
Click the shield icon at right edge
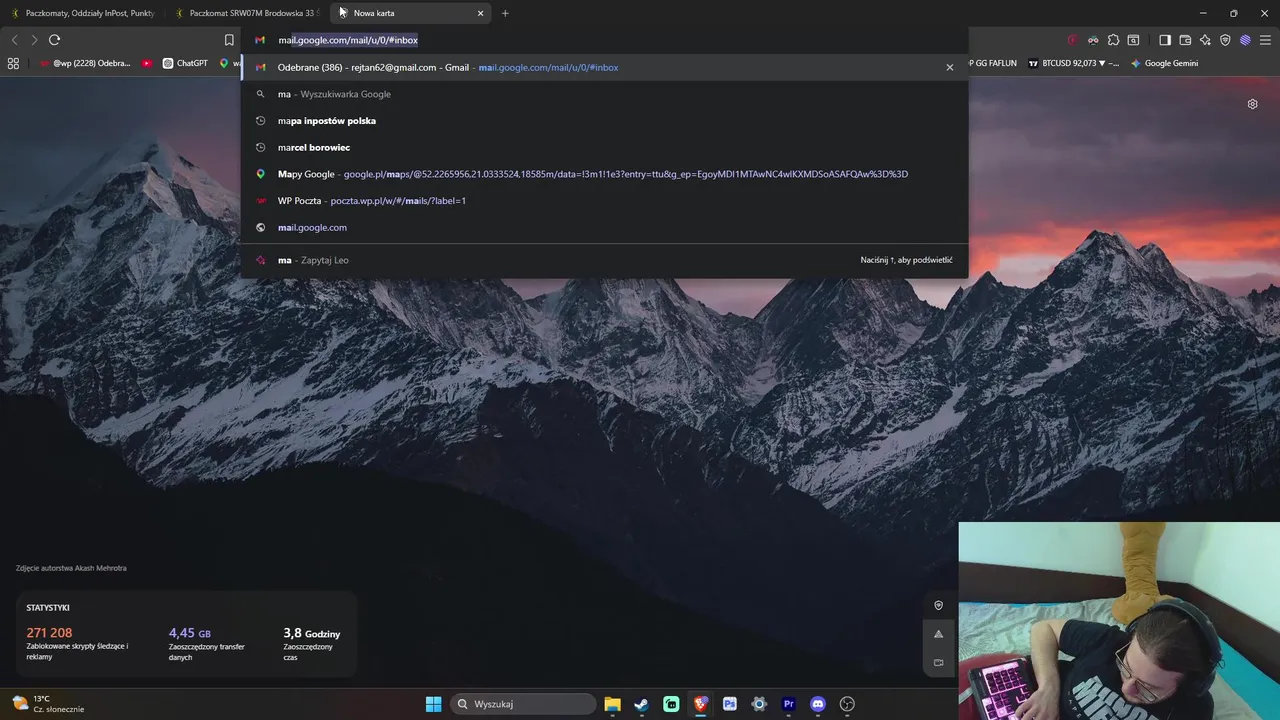click(x=938, y=605)
